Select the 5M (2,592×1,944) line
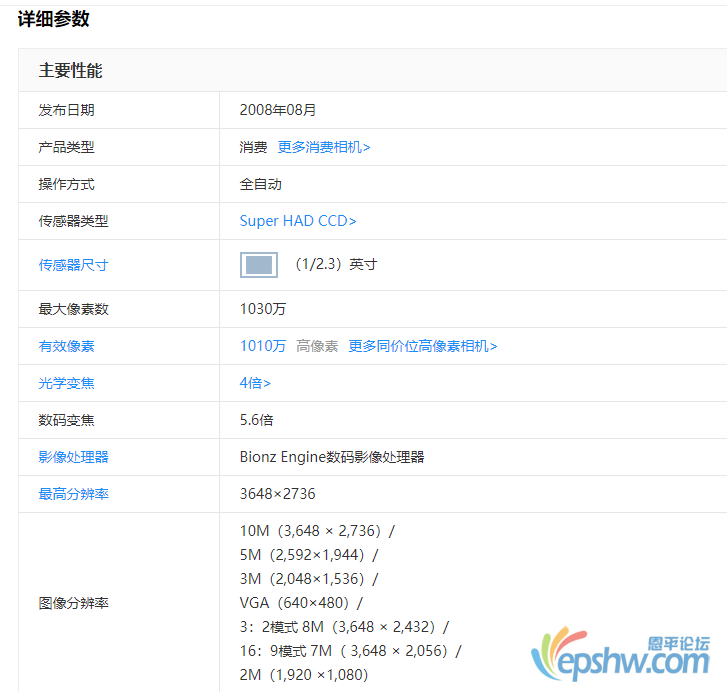The width and height of the screenshot is (727, 692). 309,555
